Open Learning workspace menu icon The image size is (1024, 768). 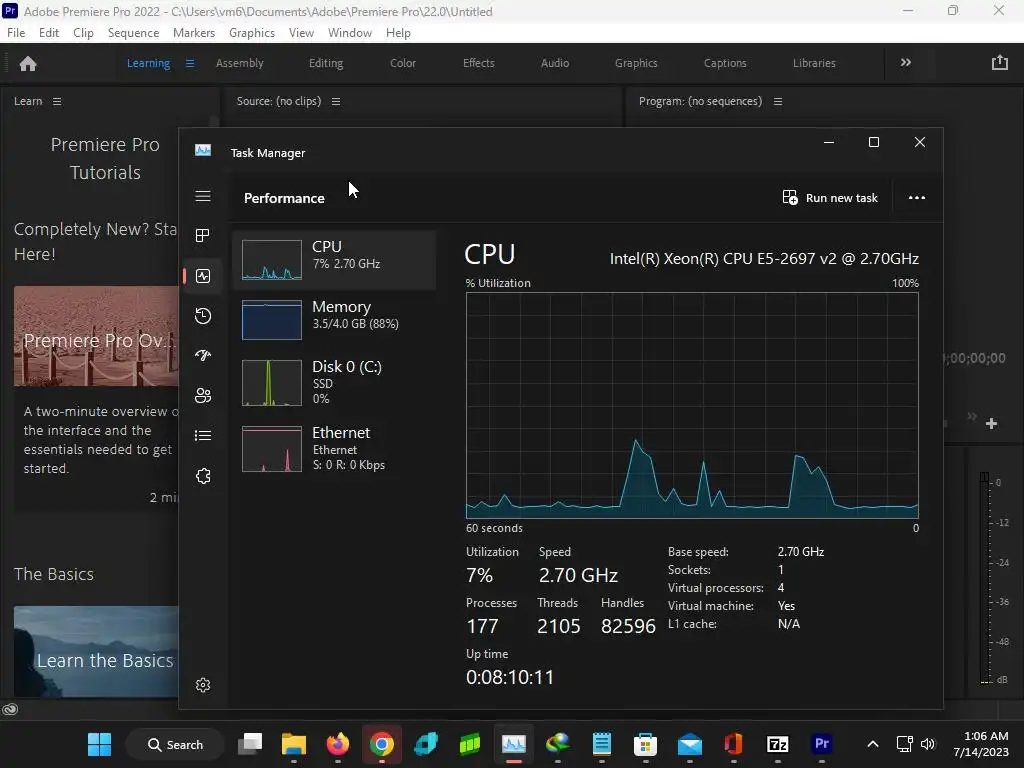click(x=189, y=63)
